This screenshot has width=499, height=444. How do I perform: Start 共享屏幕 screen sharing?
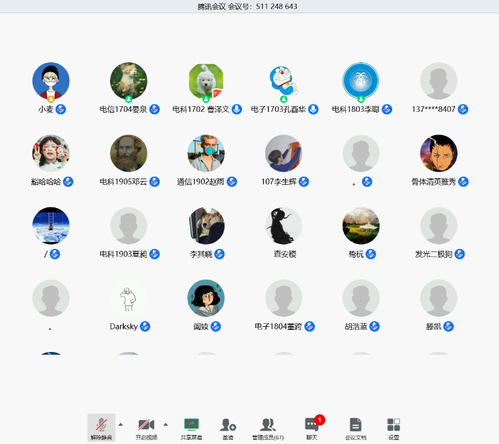(x=191, y=429)
